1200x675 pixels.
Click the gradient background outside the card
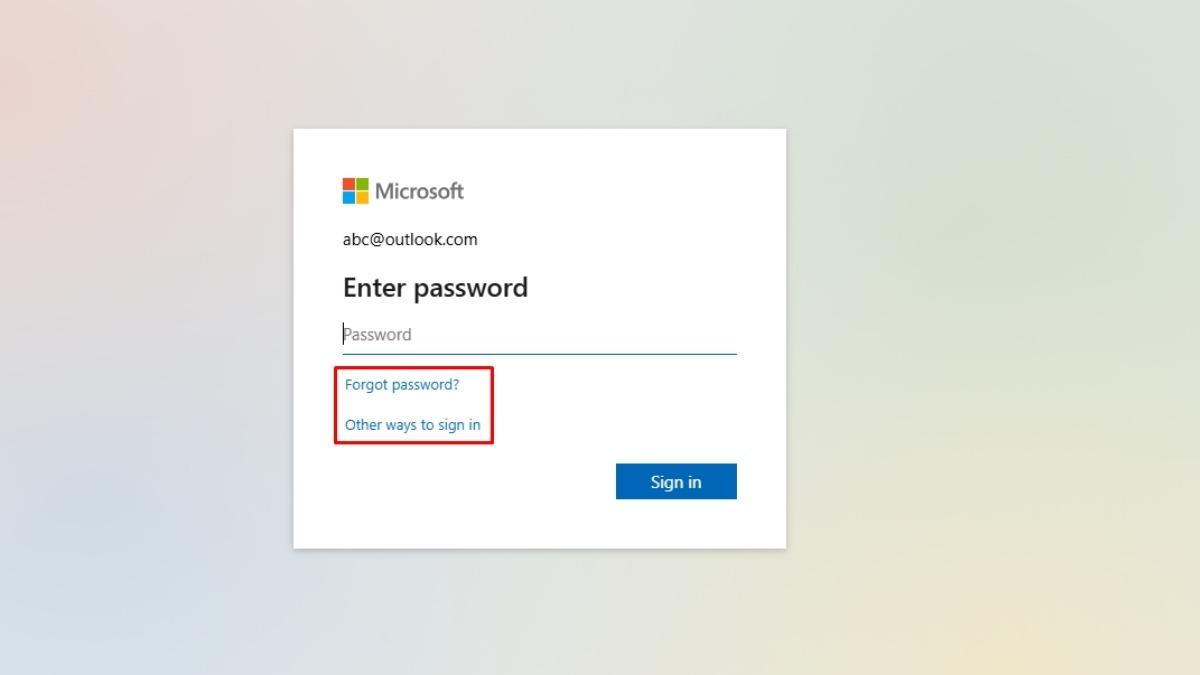click(1000, 300)
